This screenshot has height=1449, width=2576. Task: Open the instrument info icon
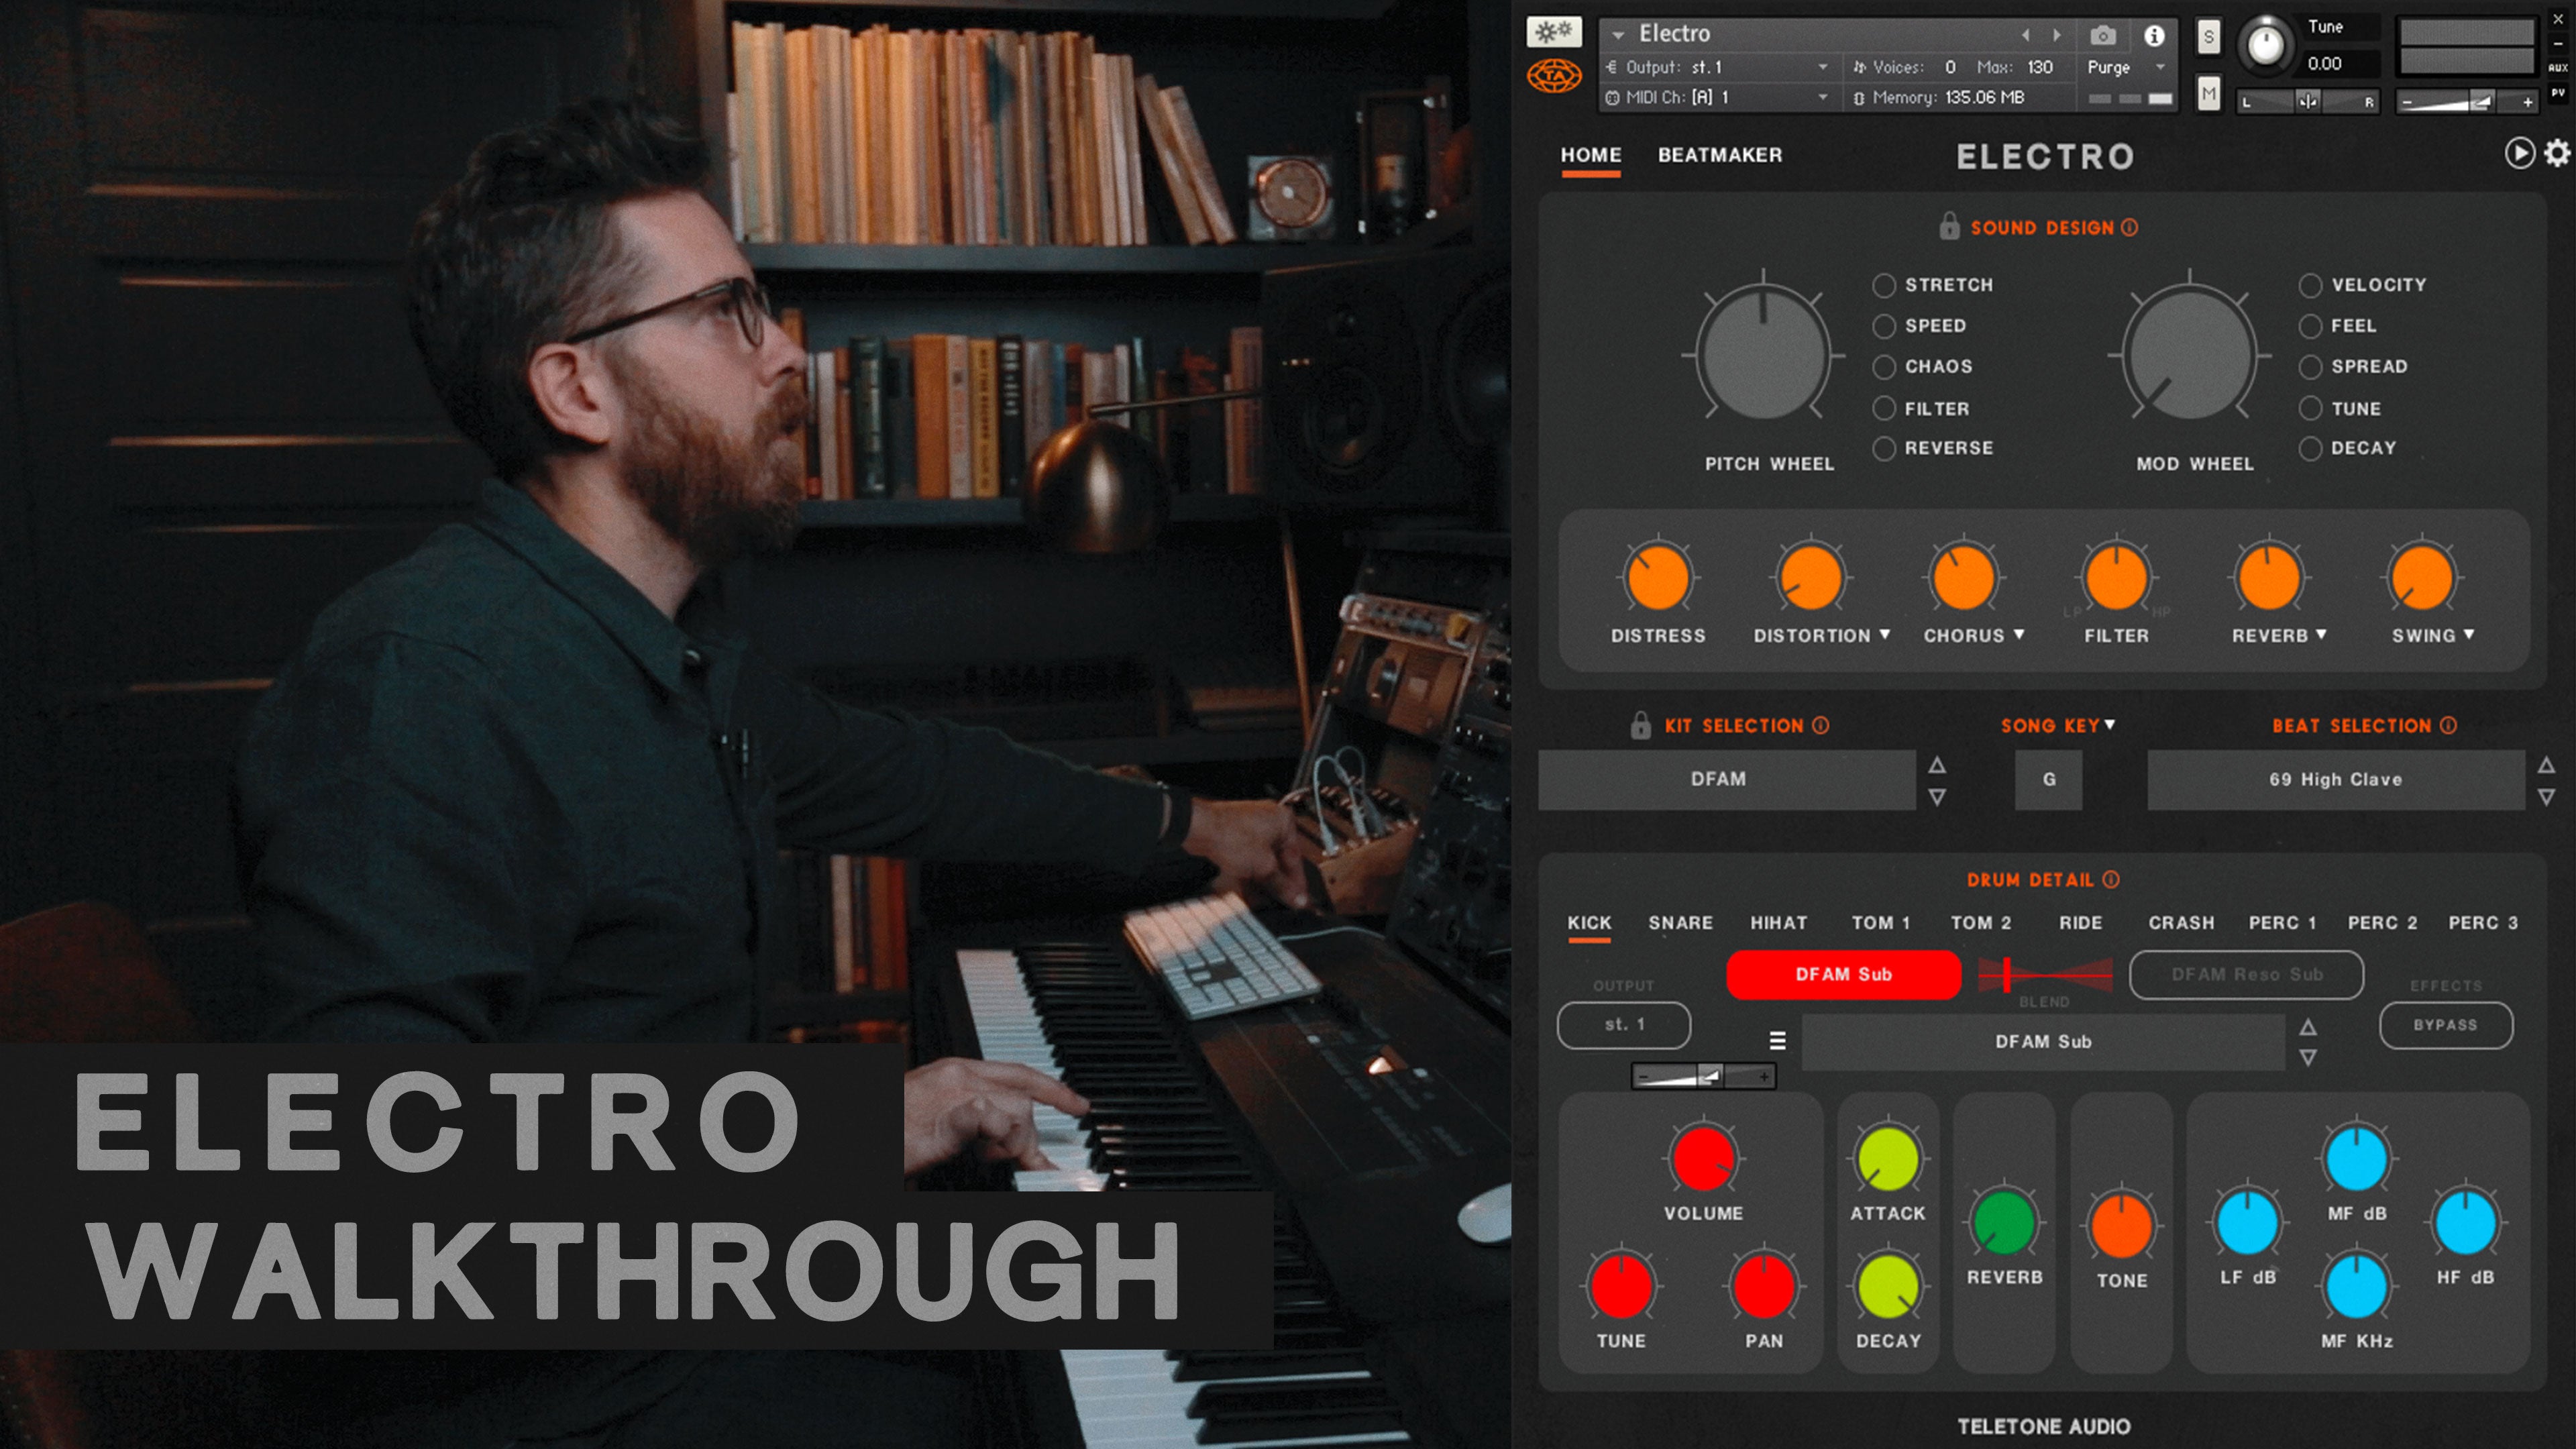pos(2154,36)
